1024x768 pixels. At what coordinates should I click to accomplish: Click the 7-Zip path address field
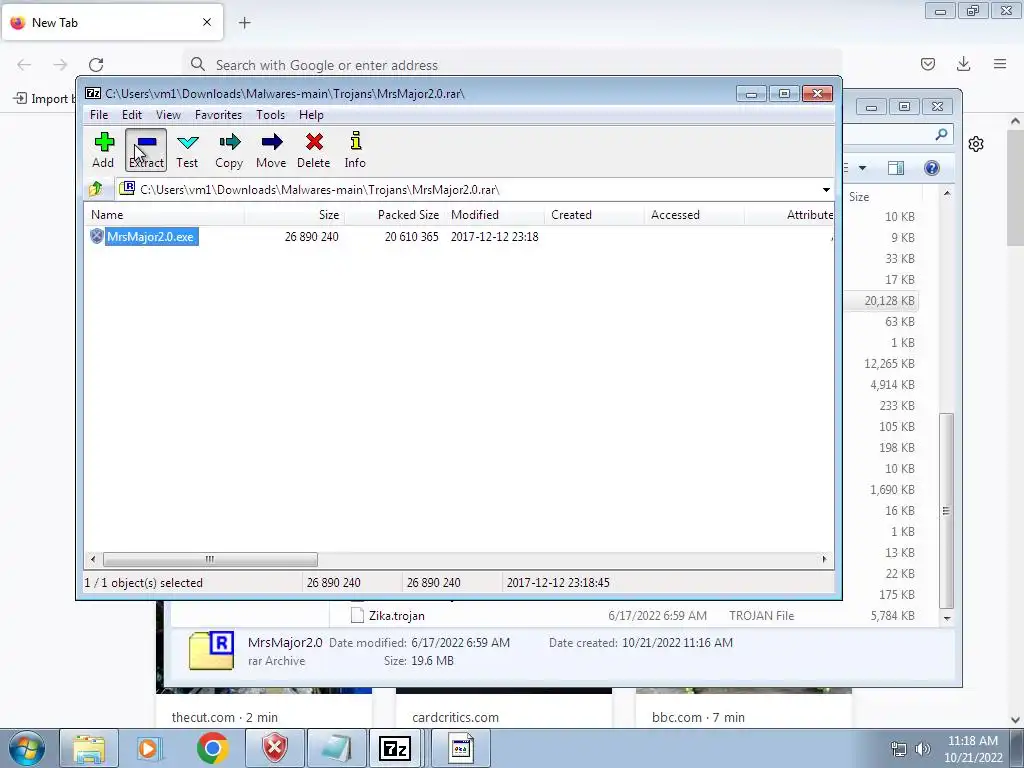473,190
